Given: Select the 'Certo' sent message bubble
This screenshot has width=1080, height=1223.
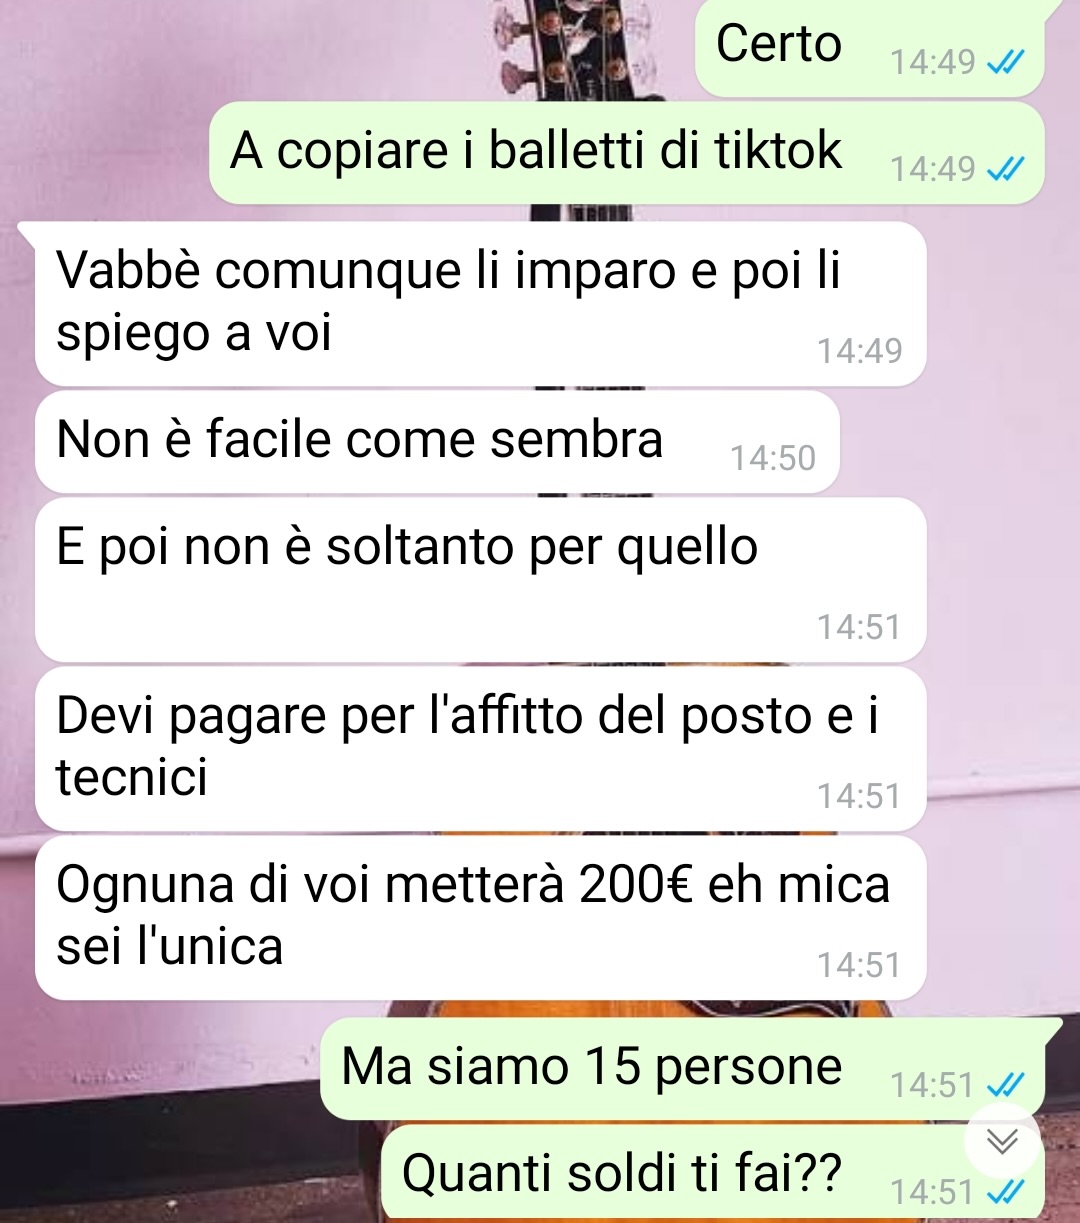Looking at the screenshot, I should click(x=870, y=47).
